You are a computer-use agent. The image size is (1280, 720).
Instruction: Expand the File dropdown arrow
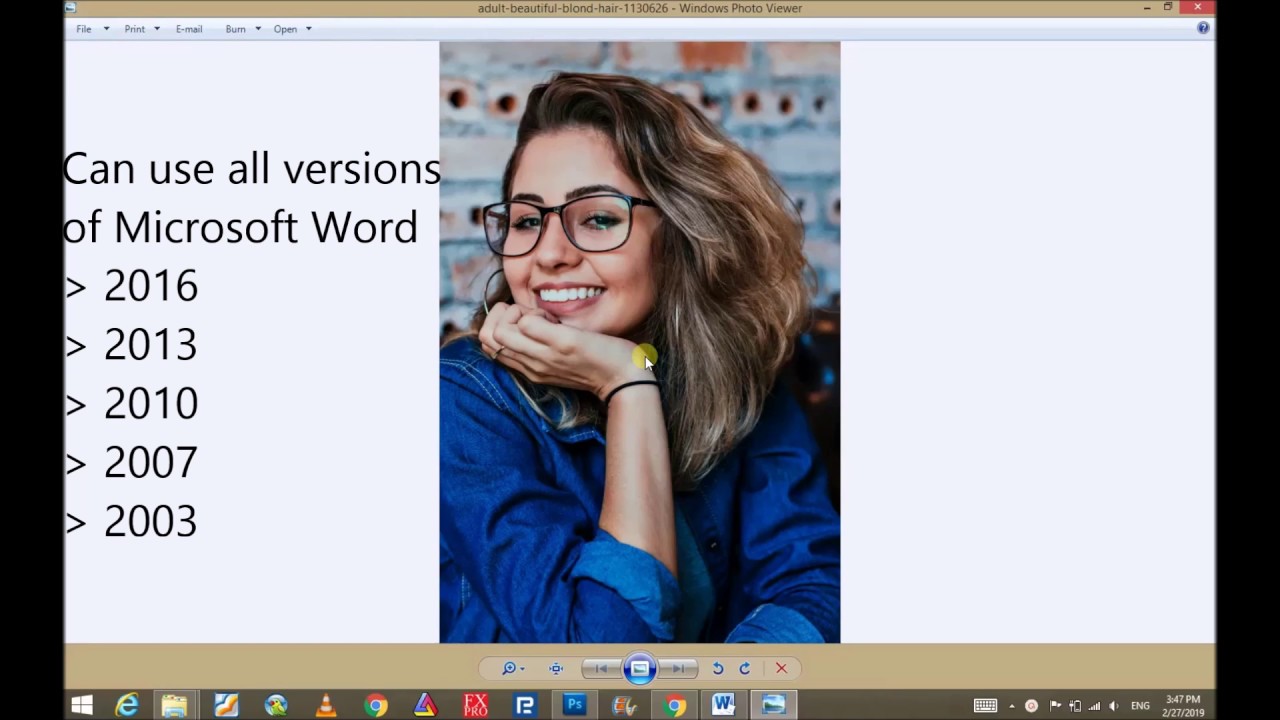click(x=106, y=29)
